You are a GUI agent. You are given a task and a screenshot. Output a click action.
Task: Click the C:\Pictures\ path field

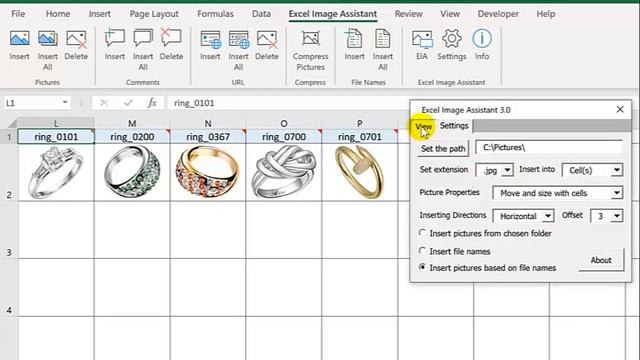coord(549,147)
